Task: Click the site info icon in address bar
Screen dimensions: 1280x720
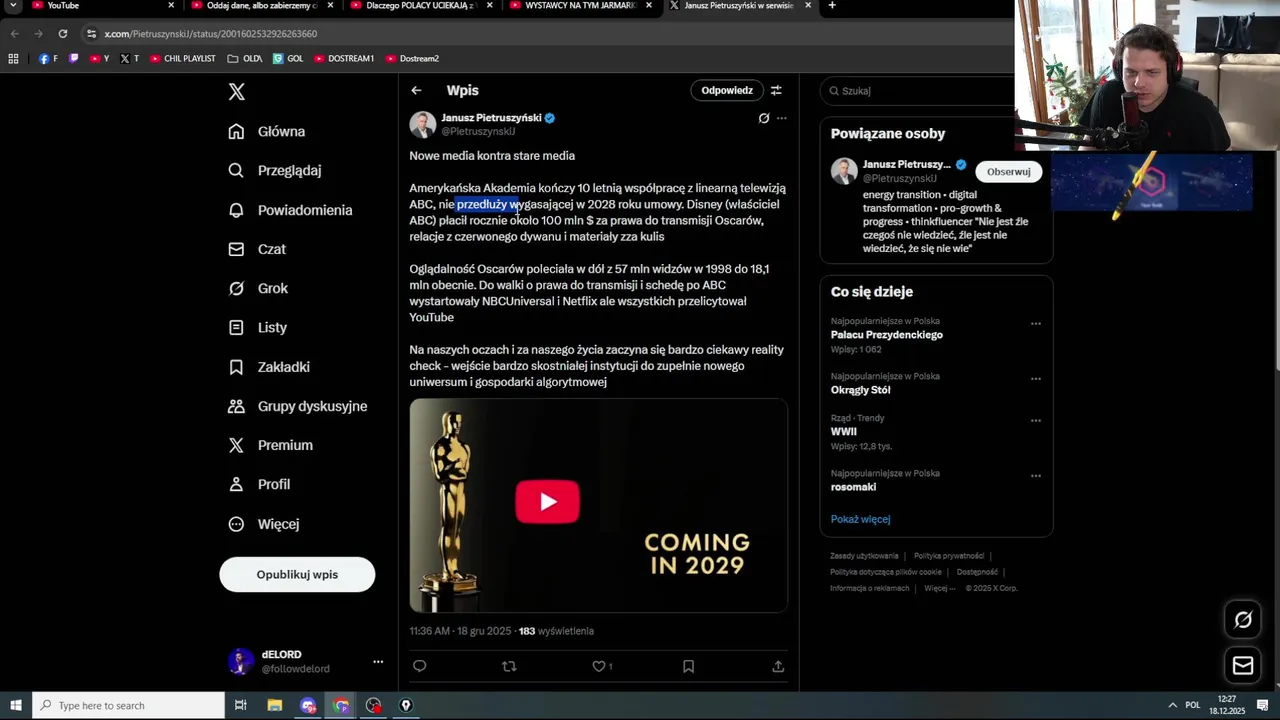Action: pos(91,34)
